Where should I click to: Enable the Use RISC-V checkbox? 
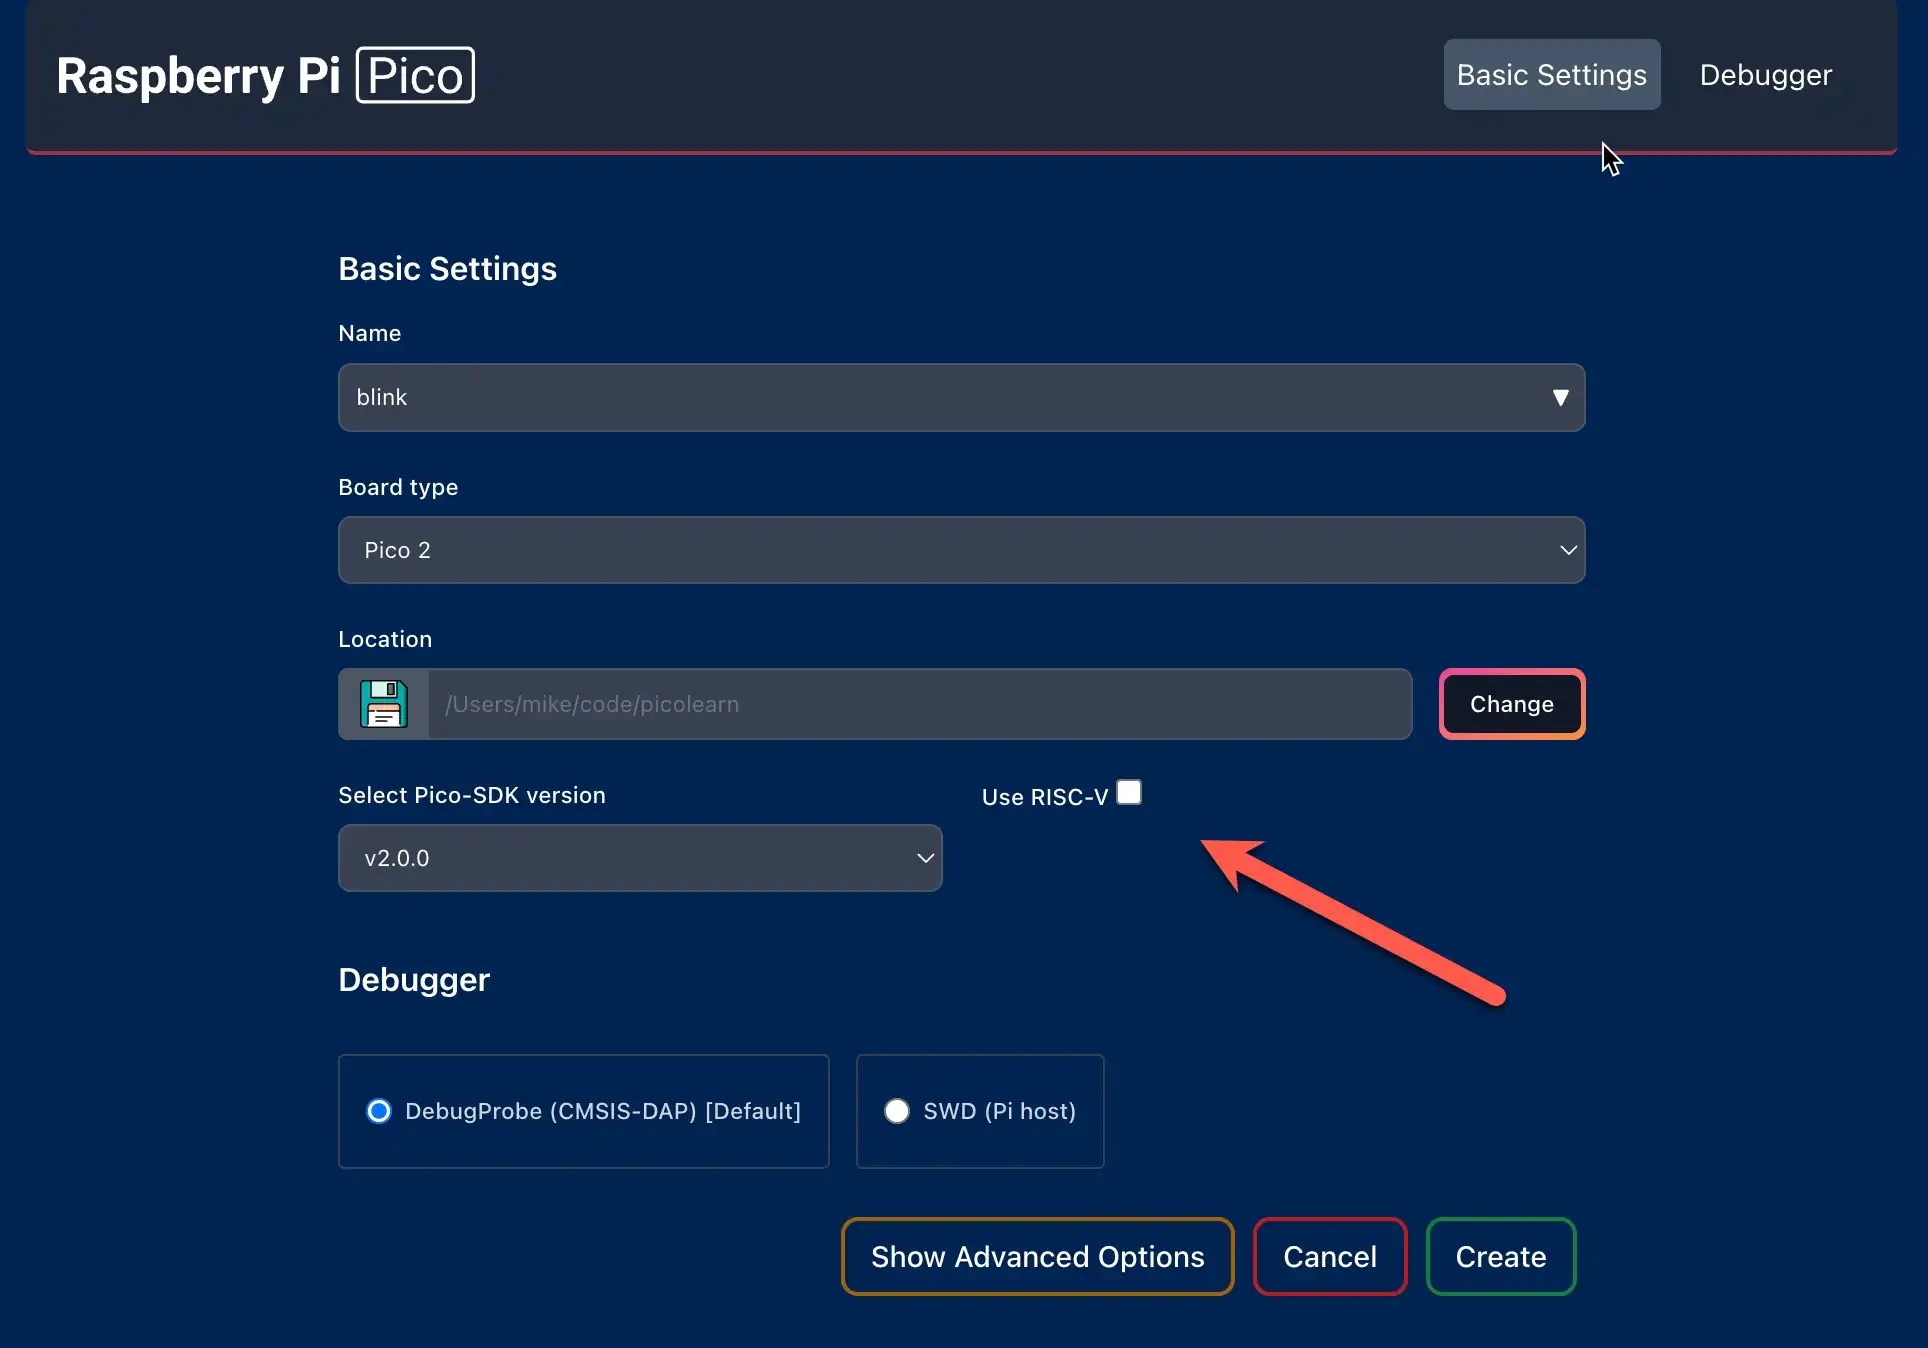(x=1129, y=793)
